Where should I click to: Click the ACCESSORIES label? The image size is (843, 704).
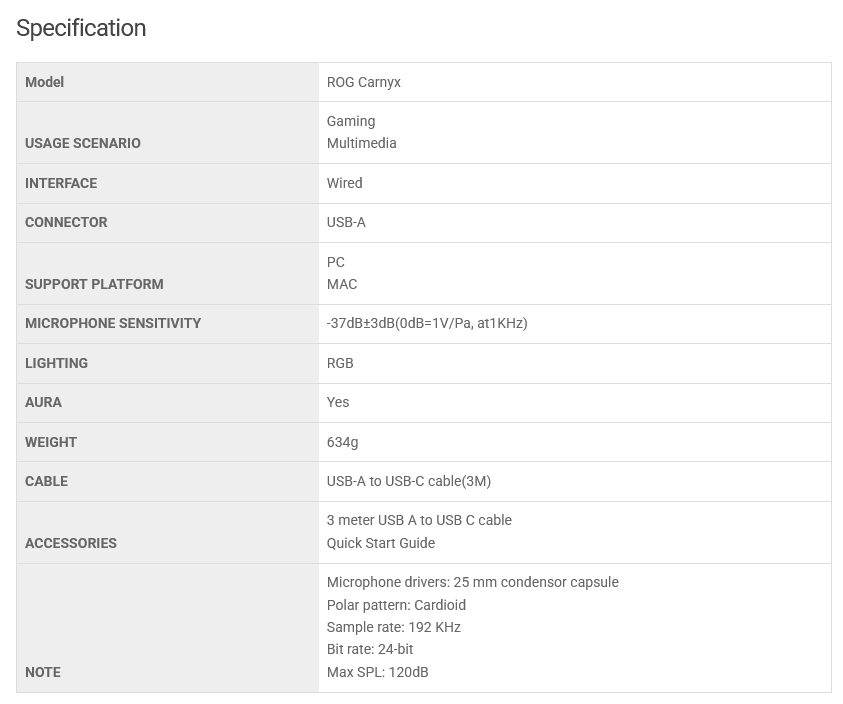click(70, 543)
